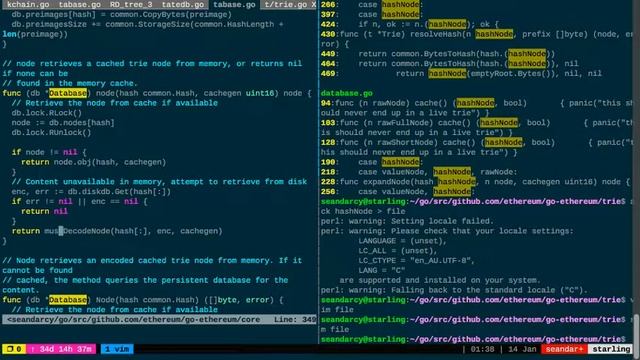
Task: Click comment '// node retrieves a cached trie node'
Action: 152,64
